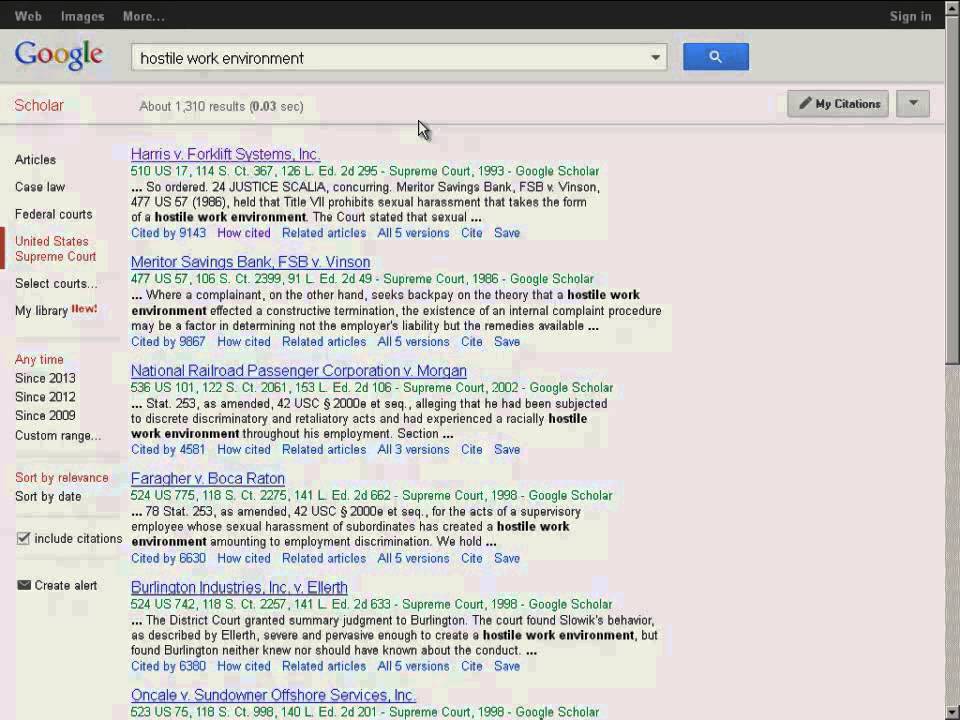Screen dimensions: 960x720
Task: Click Sign in at top right
Action: click(x=910, y=16)
